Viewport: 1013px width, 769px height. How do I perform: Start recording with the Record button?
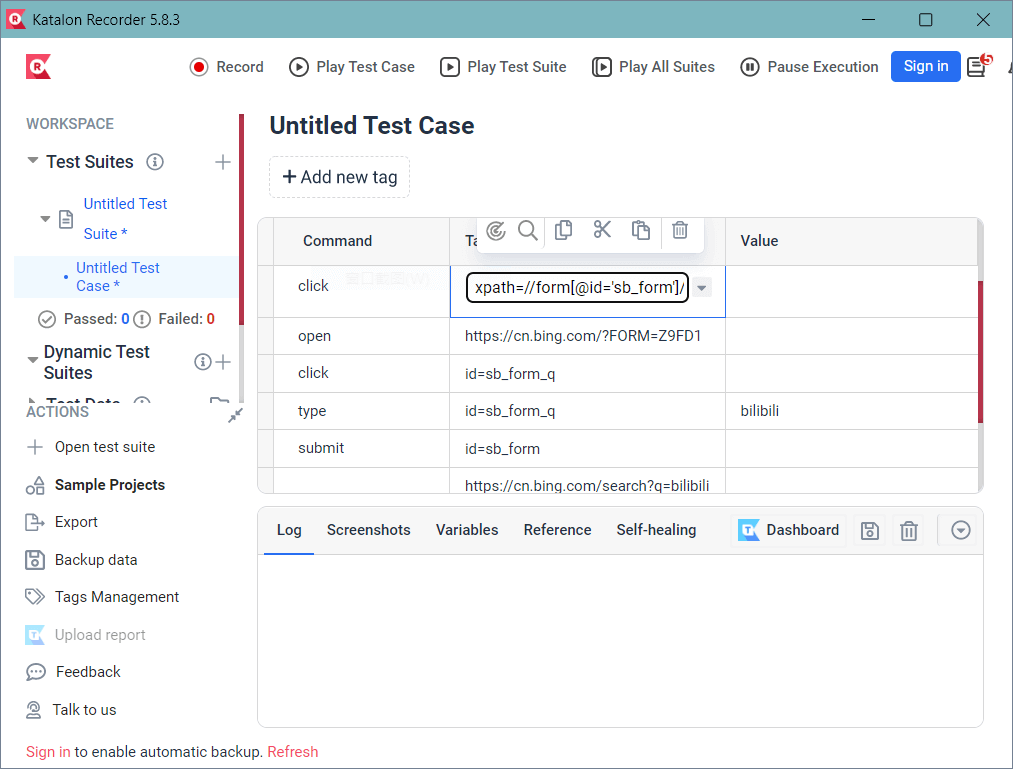pyautogui.click(x=226, y=67)
